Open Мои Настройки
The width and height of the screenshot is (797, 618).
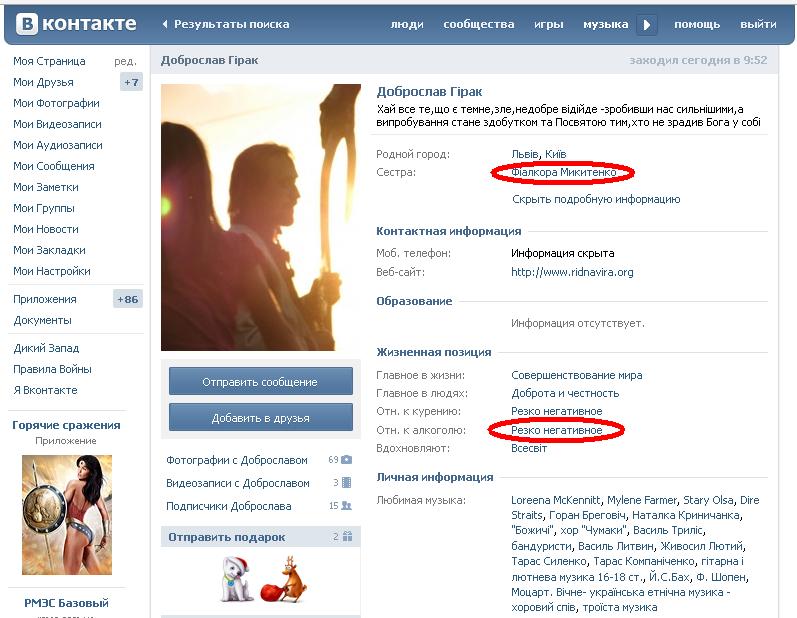(x=52, y=271)
